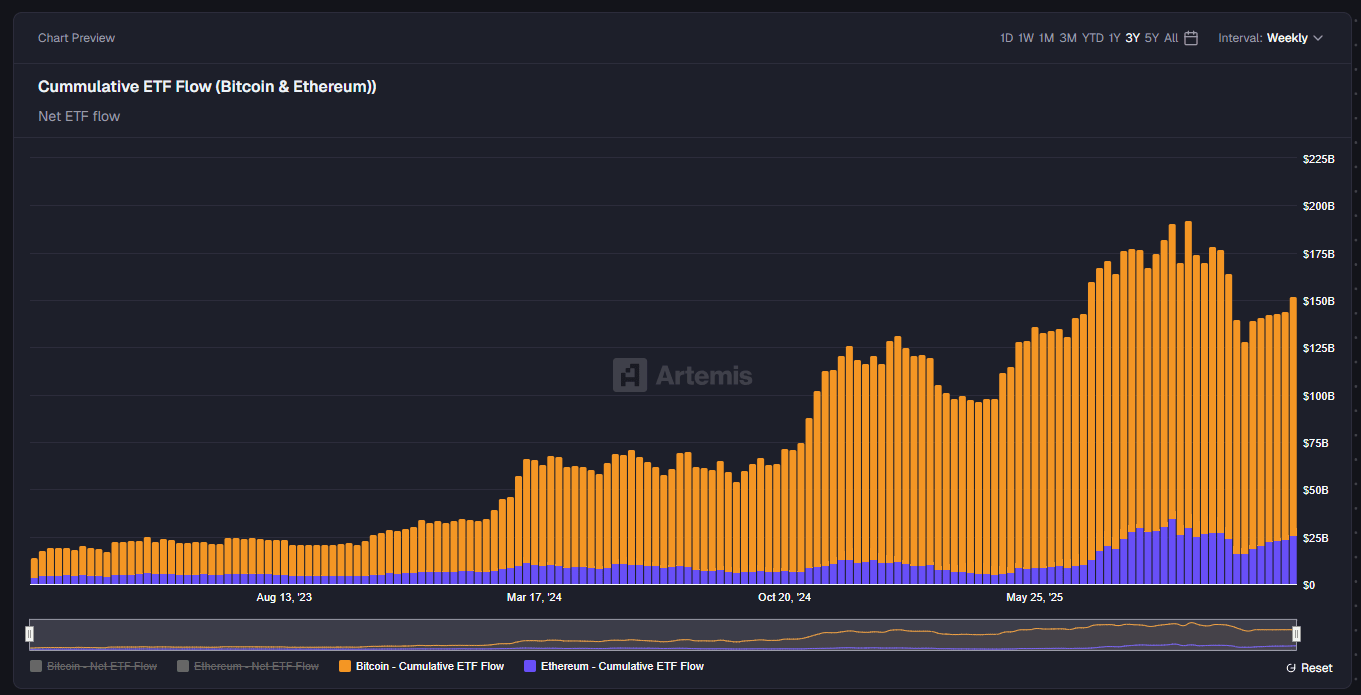
Task: Switch to the YTD time range
Action: 1092,38
